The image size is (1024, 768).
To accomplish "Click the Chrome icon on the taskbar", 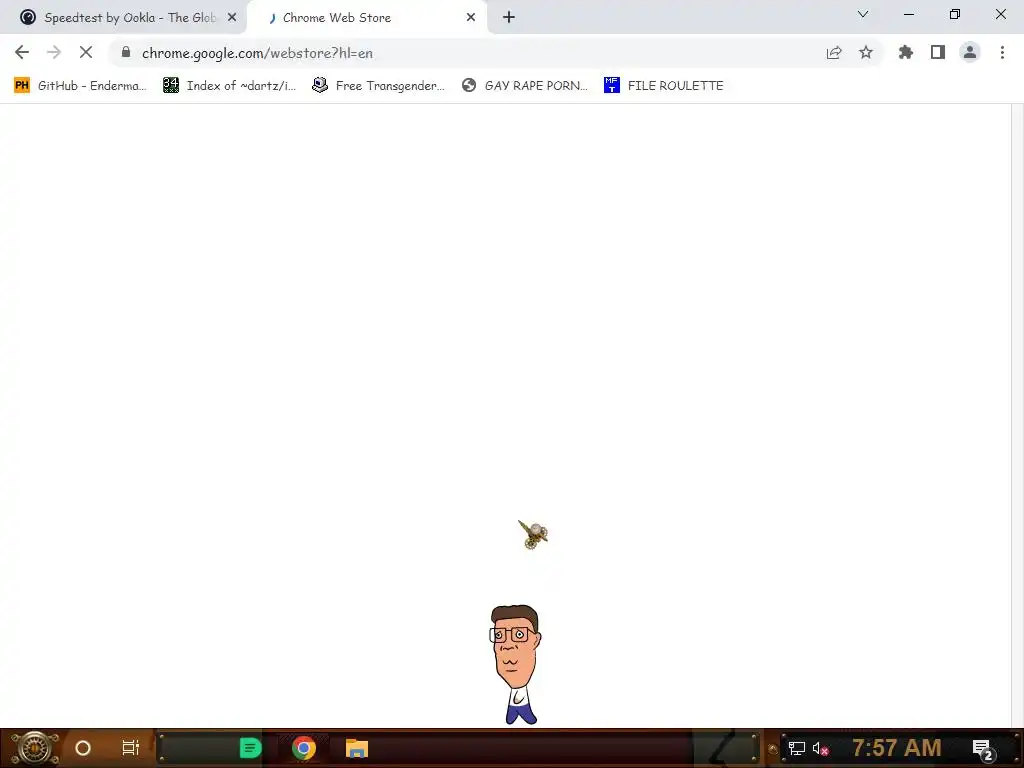I will point(304,748).
